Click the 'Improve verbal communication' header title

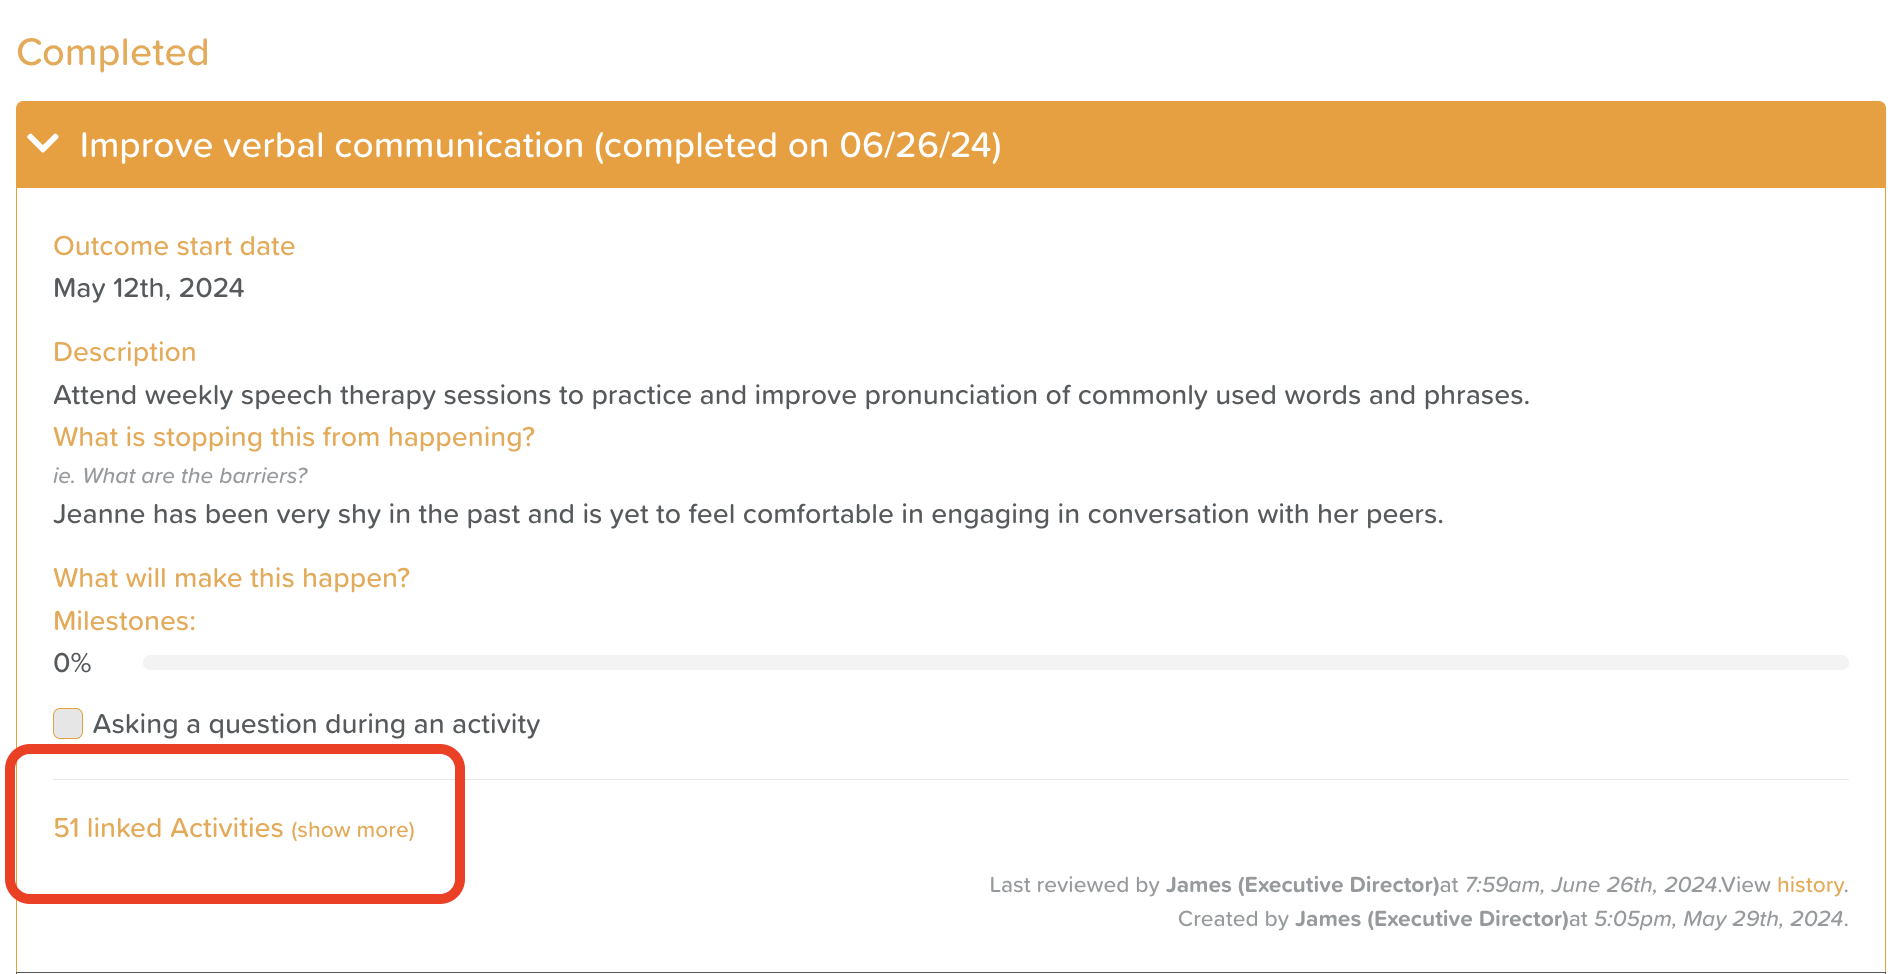click(540, 146)
